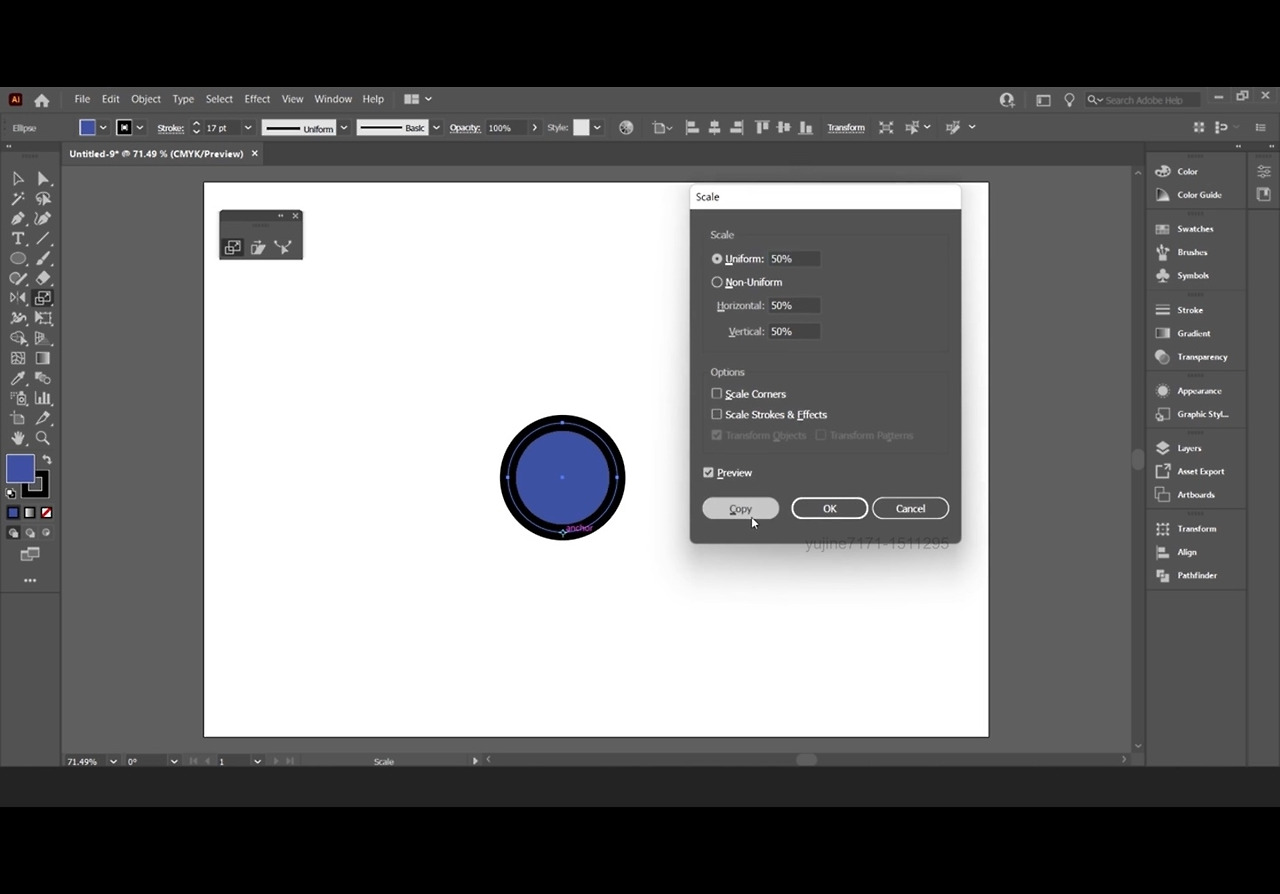
Task: Open the Window menu
Action: click(x=333, y=99)
